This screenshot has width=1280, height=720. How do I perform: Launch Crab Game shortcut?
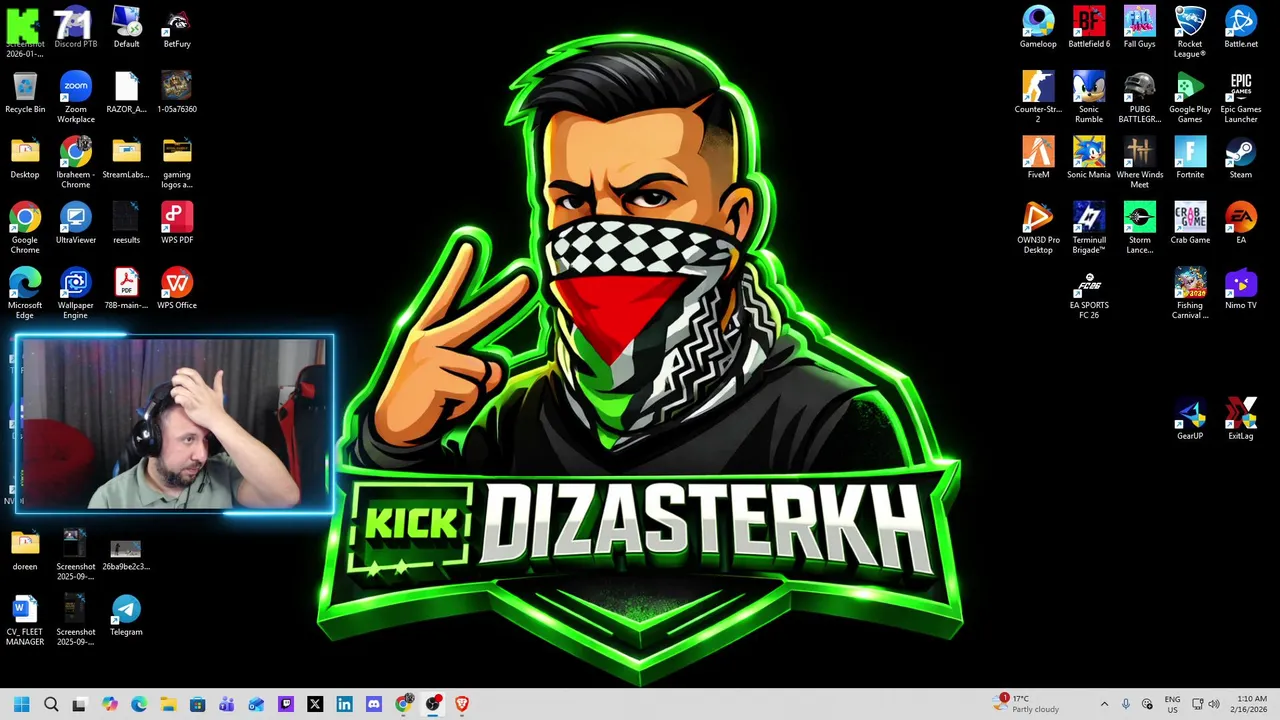click(x=1190, y=222)
